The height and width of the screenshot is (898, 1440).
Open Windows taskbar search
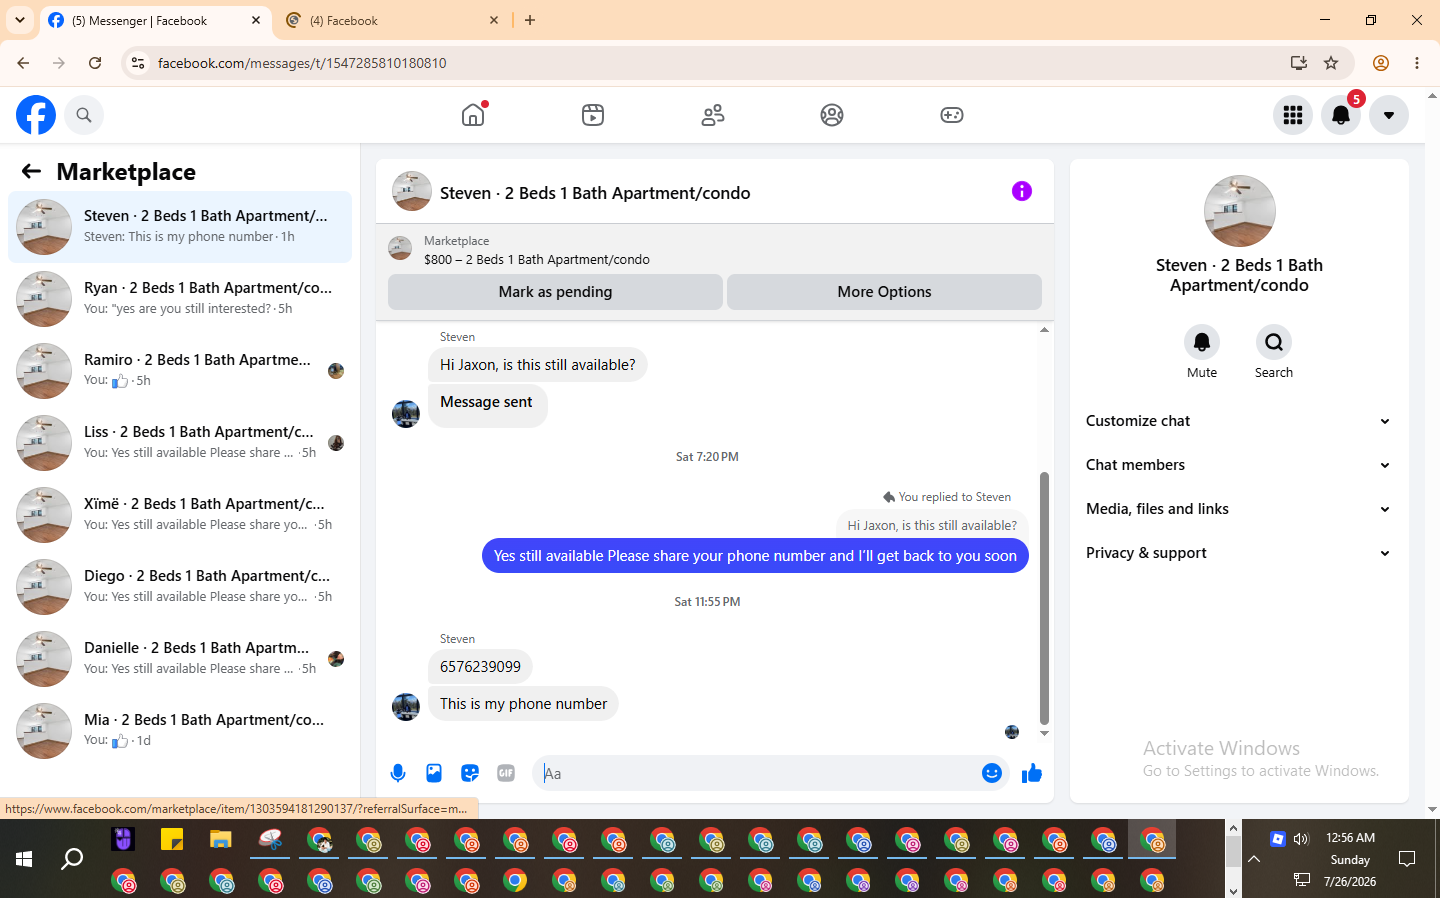72,859
